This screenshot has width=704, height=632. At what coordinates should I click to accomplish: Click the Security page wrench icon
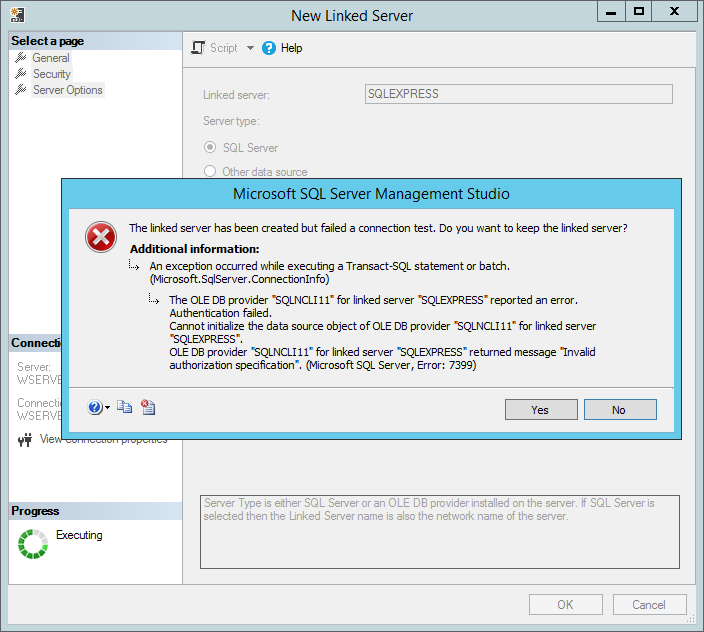click(21, 73)
